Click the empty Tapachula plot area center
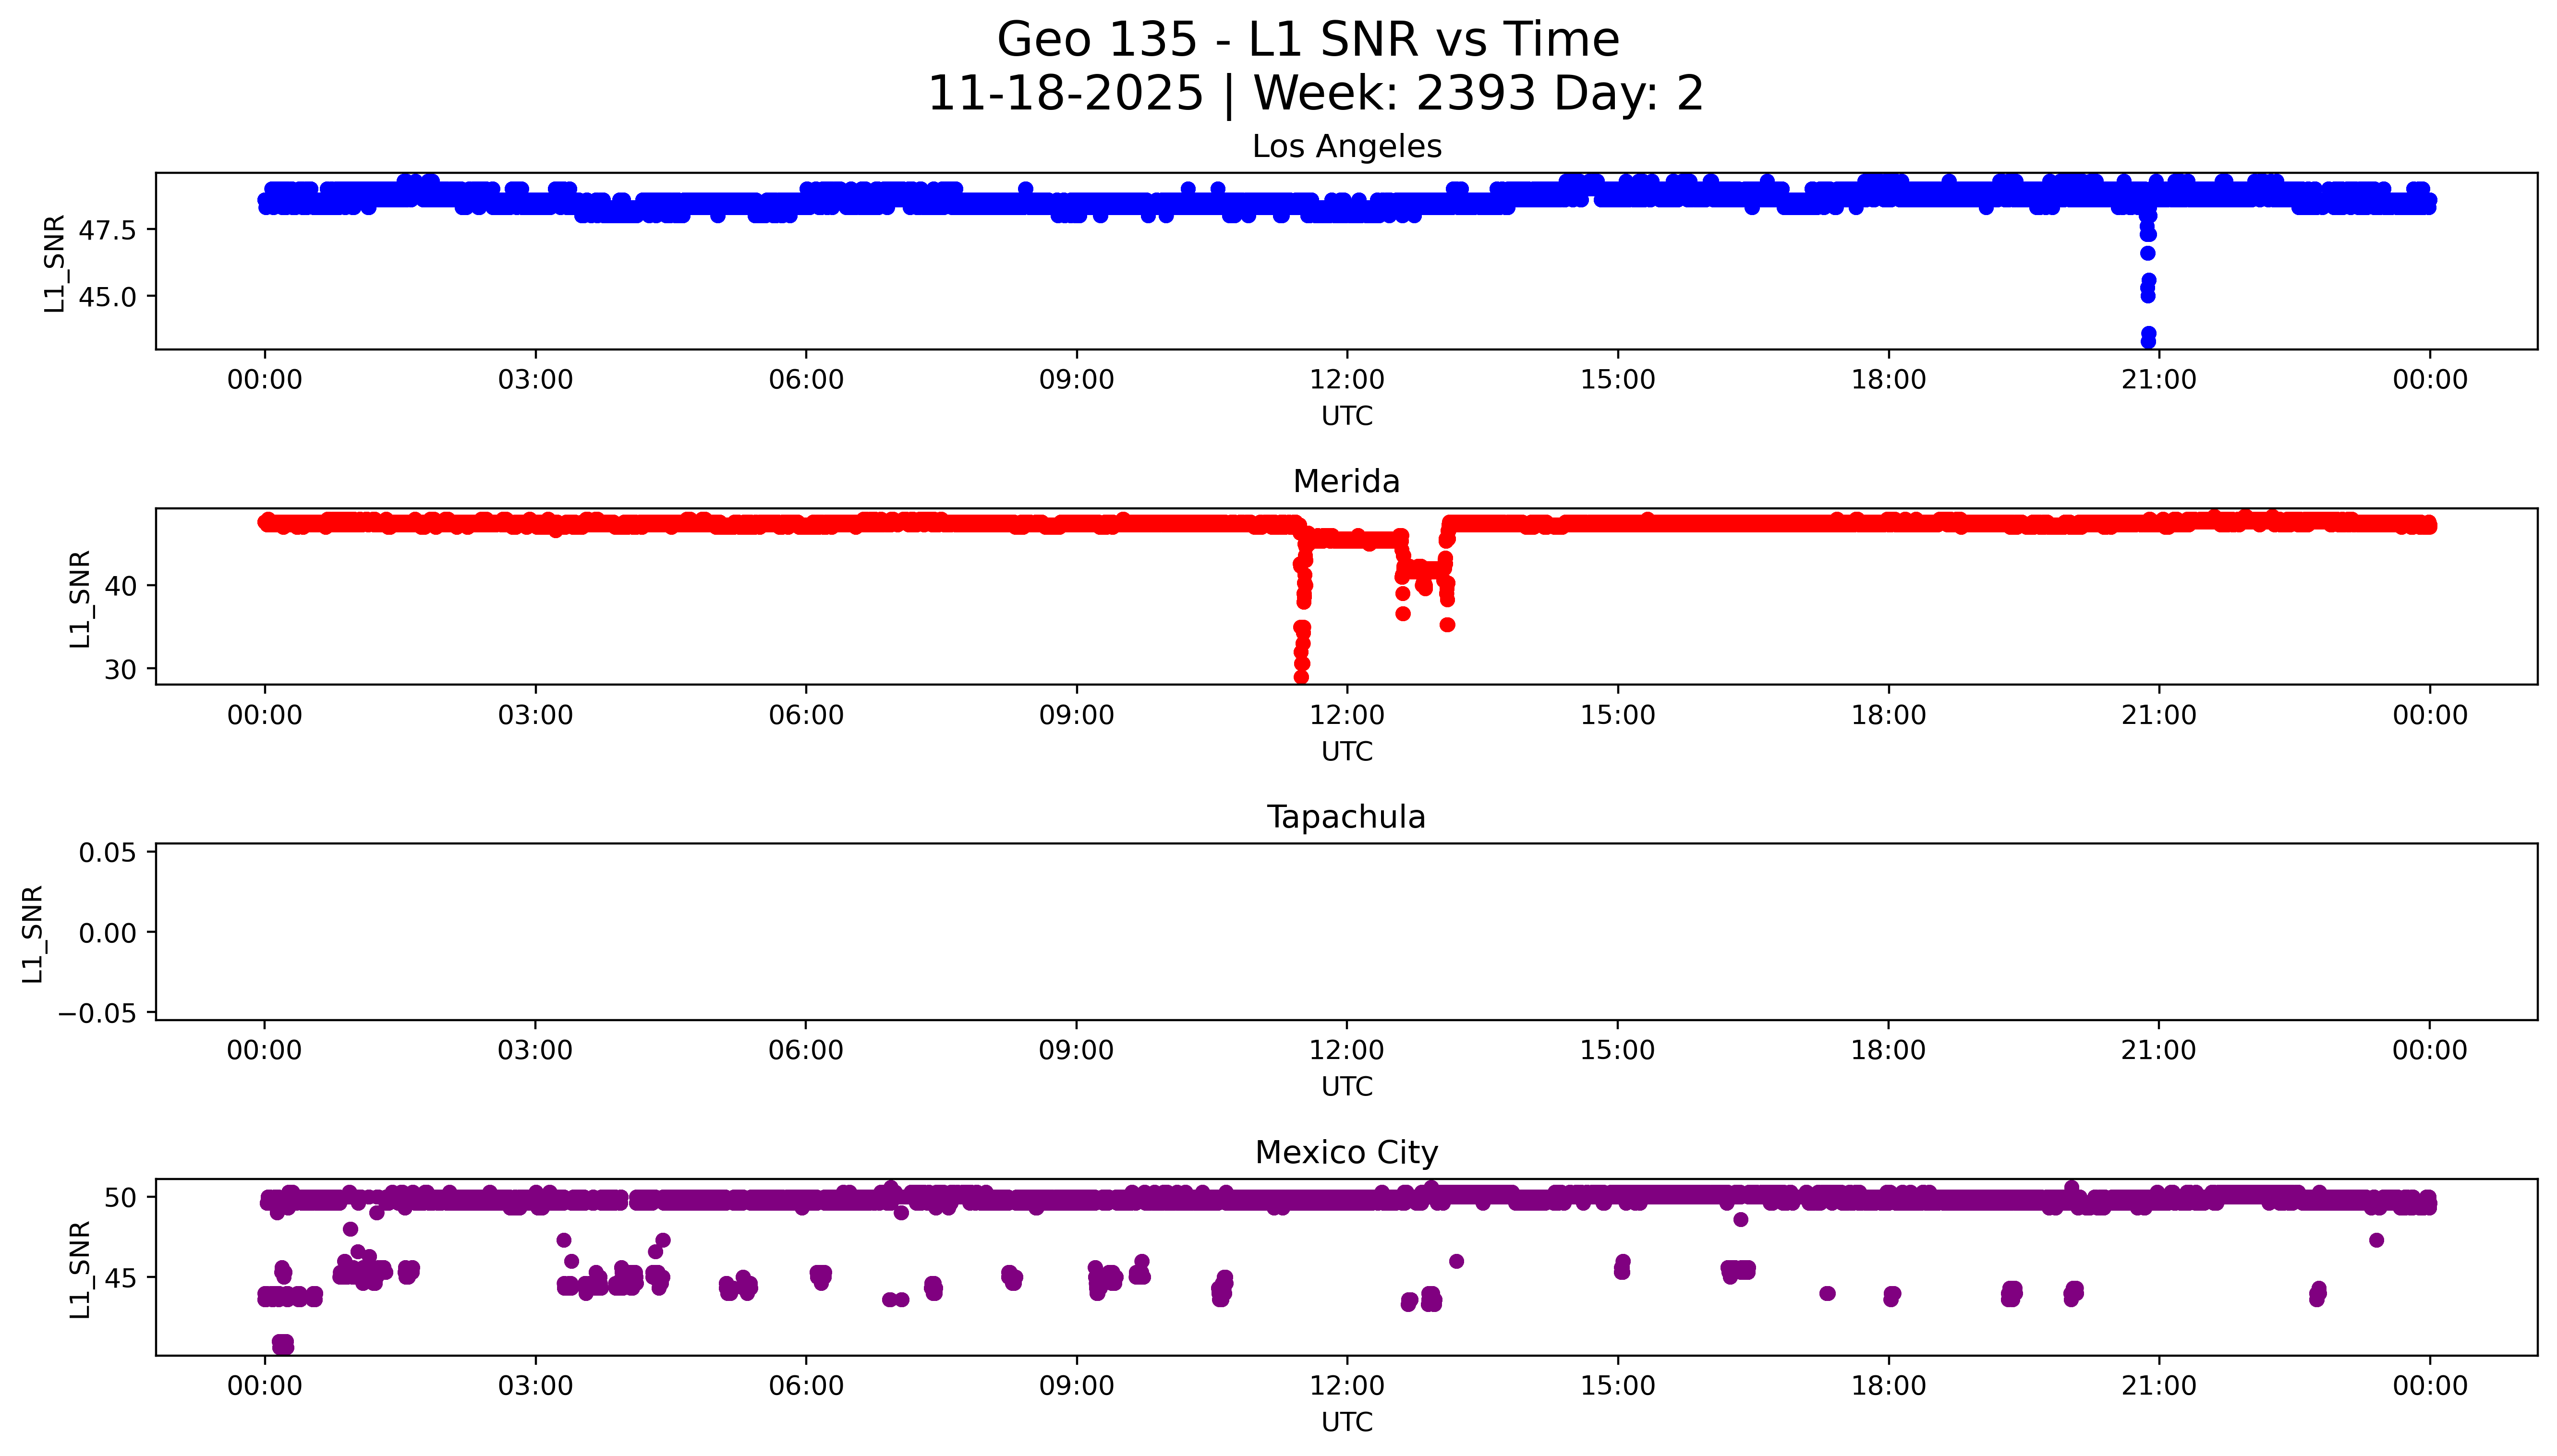Image resolution: width=2557 pixels, height=1456 pixels. pyautogui.click(x=1346, y=931)
